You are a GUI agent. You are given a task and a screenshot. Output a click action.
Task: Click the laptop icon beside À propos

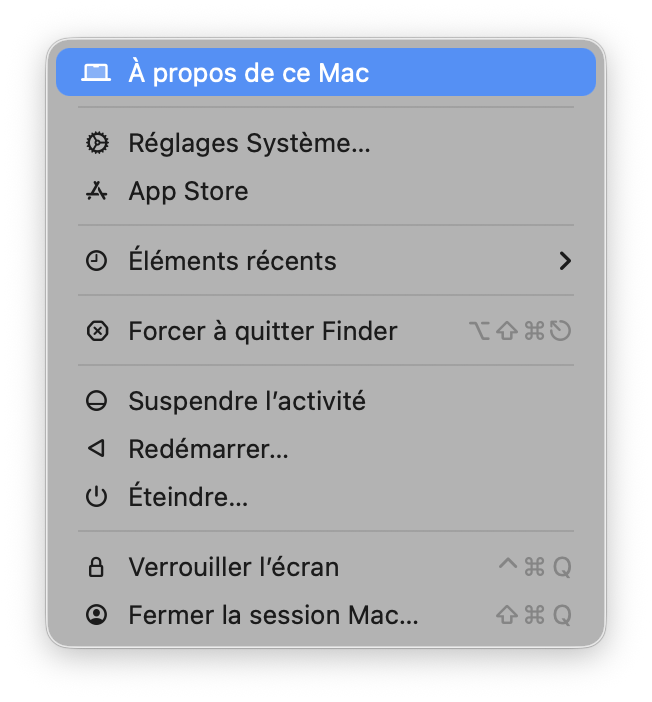(x=96, y=73)
